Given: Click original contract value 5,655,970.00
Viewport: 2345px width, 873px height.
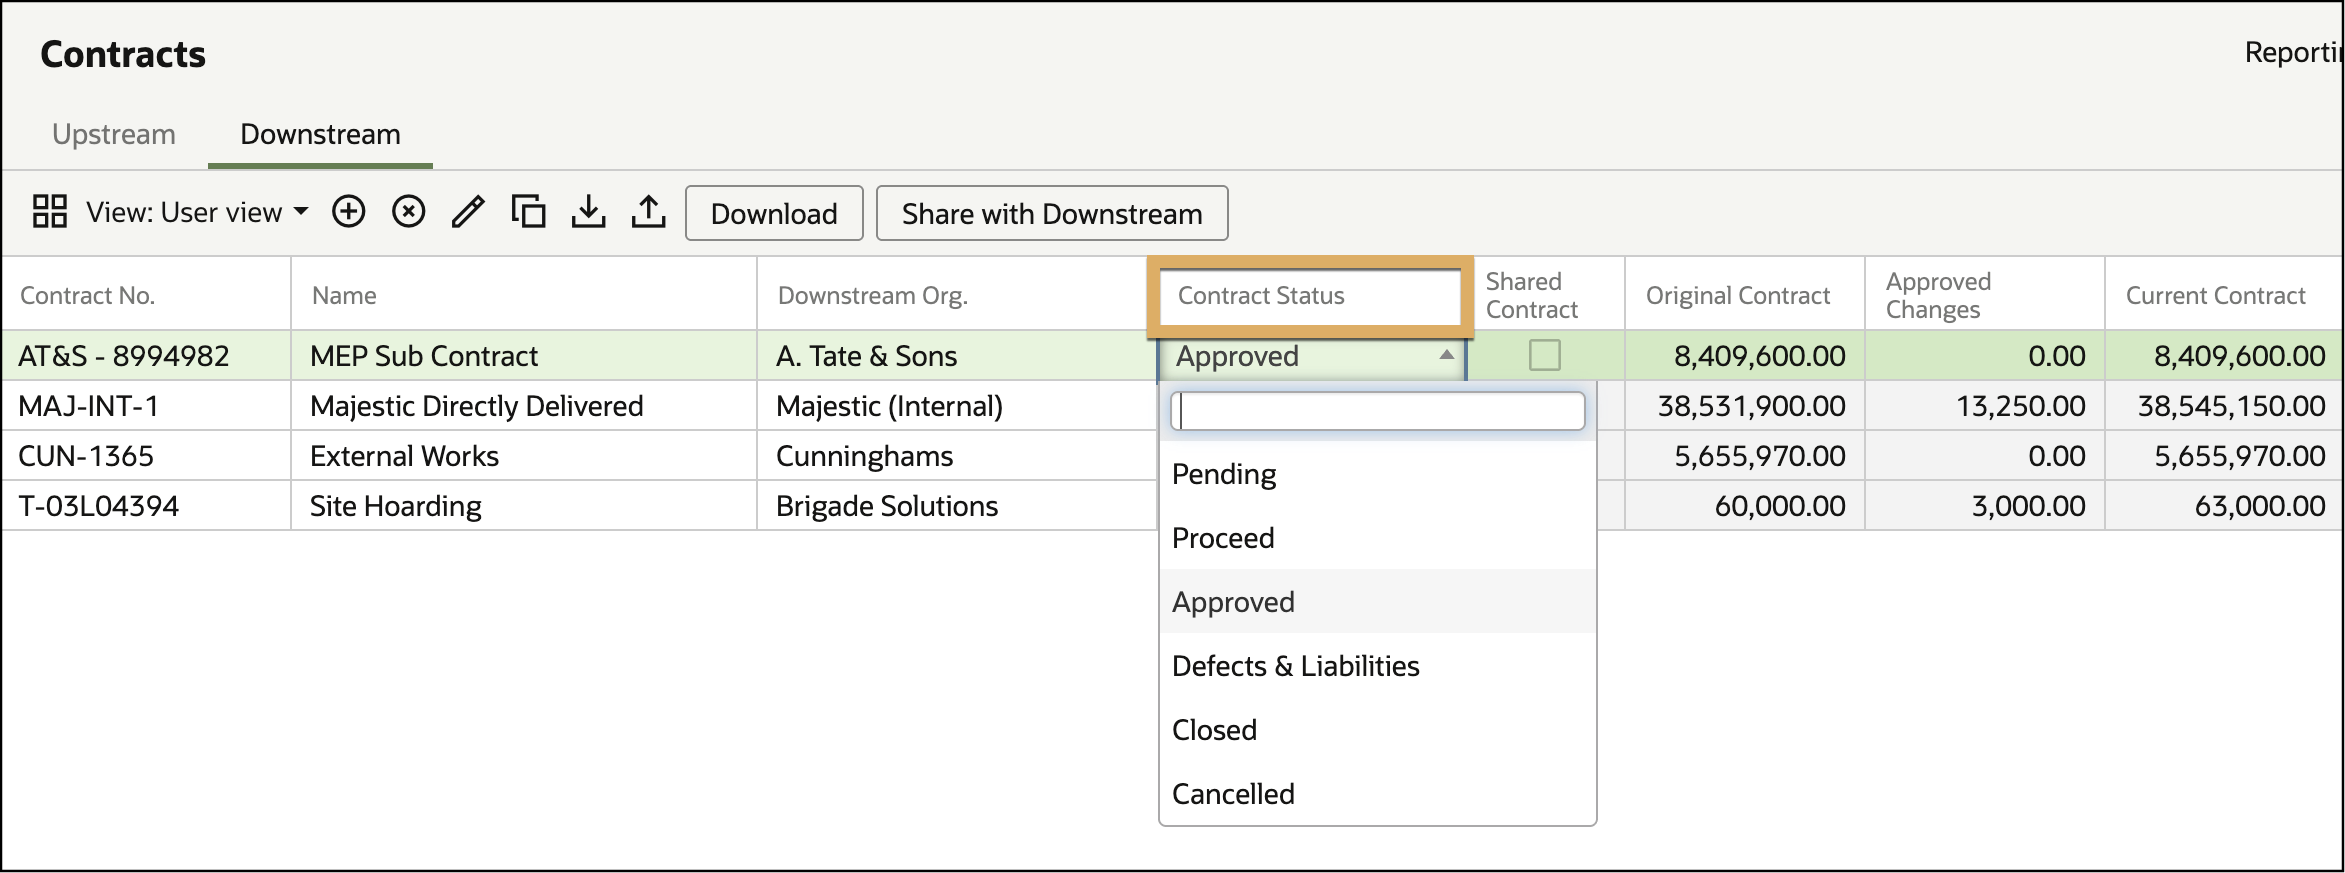Looking at the screenshot, I should tap(1745, 455).
